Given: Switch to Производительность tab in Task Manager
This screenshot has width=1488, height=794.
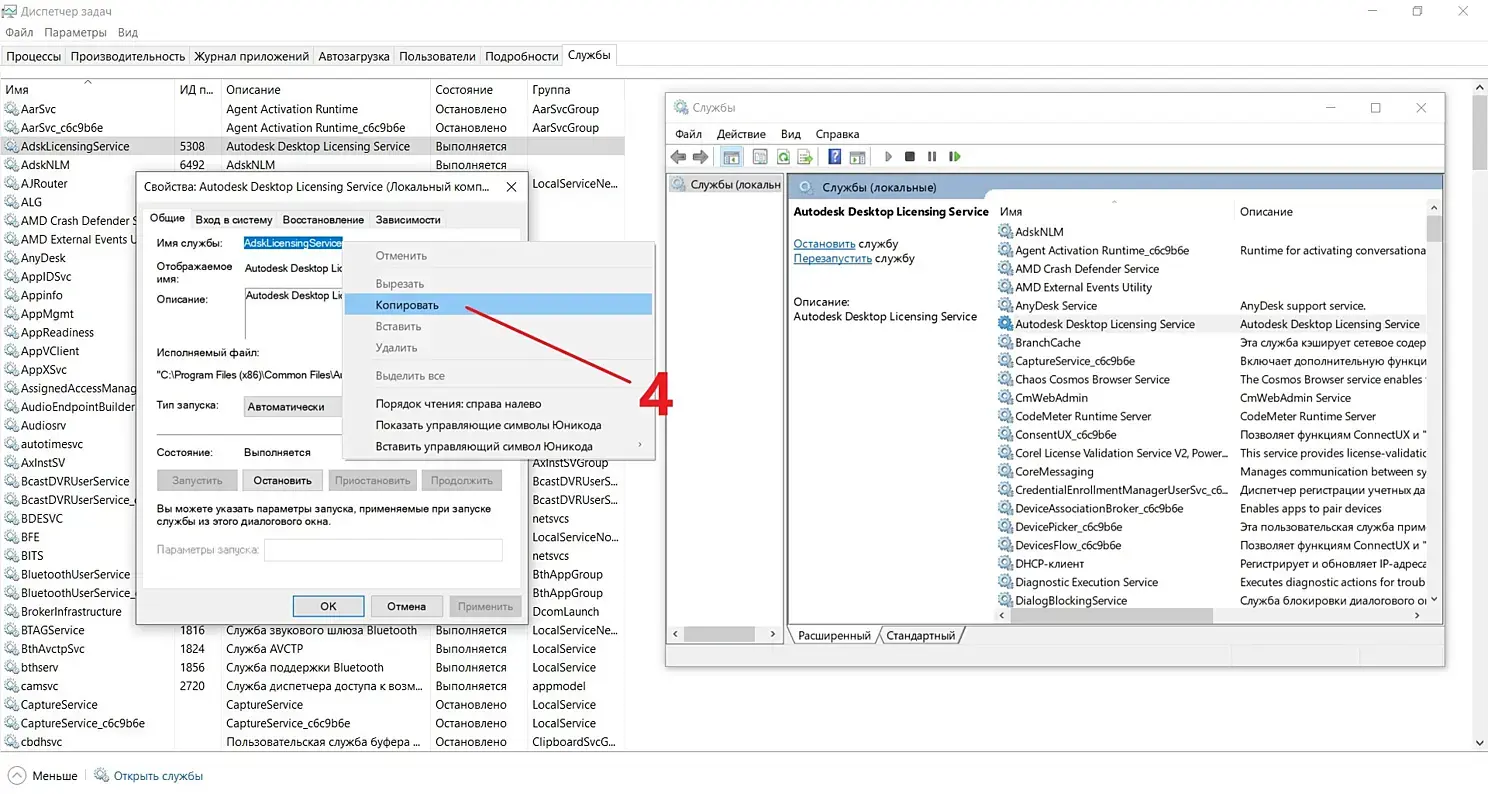Looking at the screenshot, I should point(128,56).
